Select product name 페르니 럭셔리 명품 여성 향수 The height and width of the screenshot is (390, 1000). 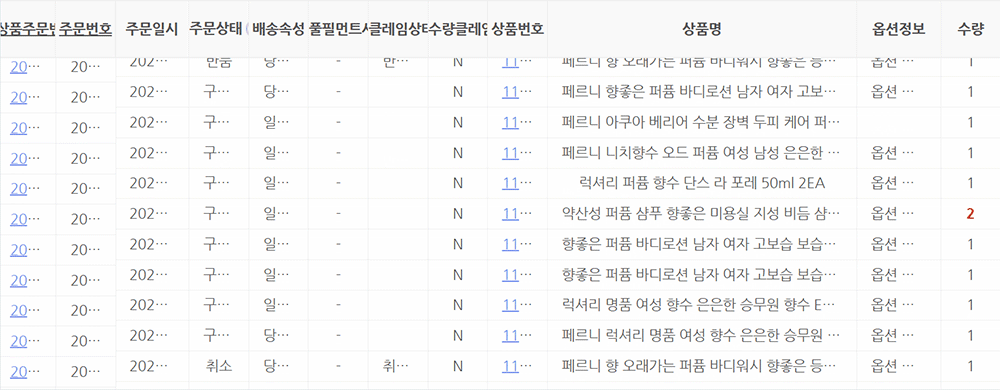(x=701, y=336)
